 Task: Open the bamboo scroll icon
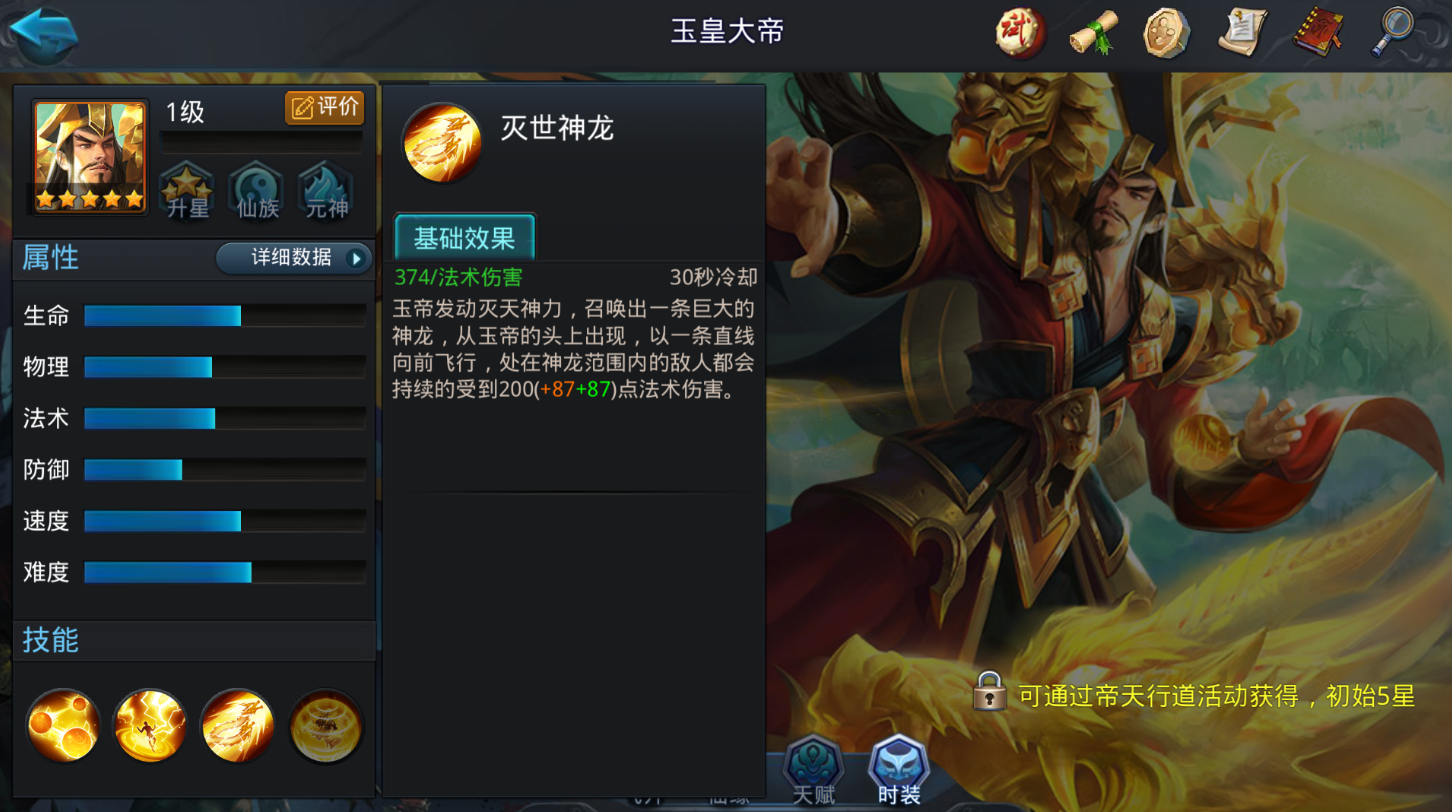(x=1094, y=33)
